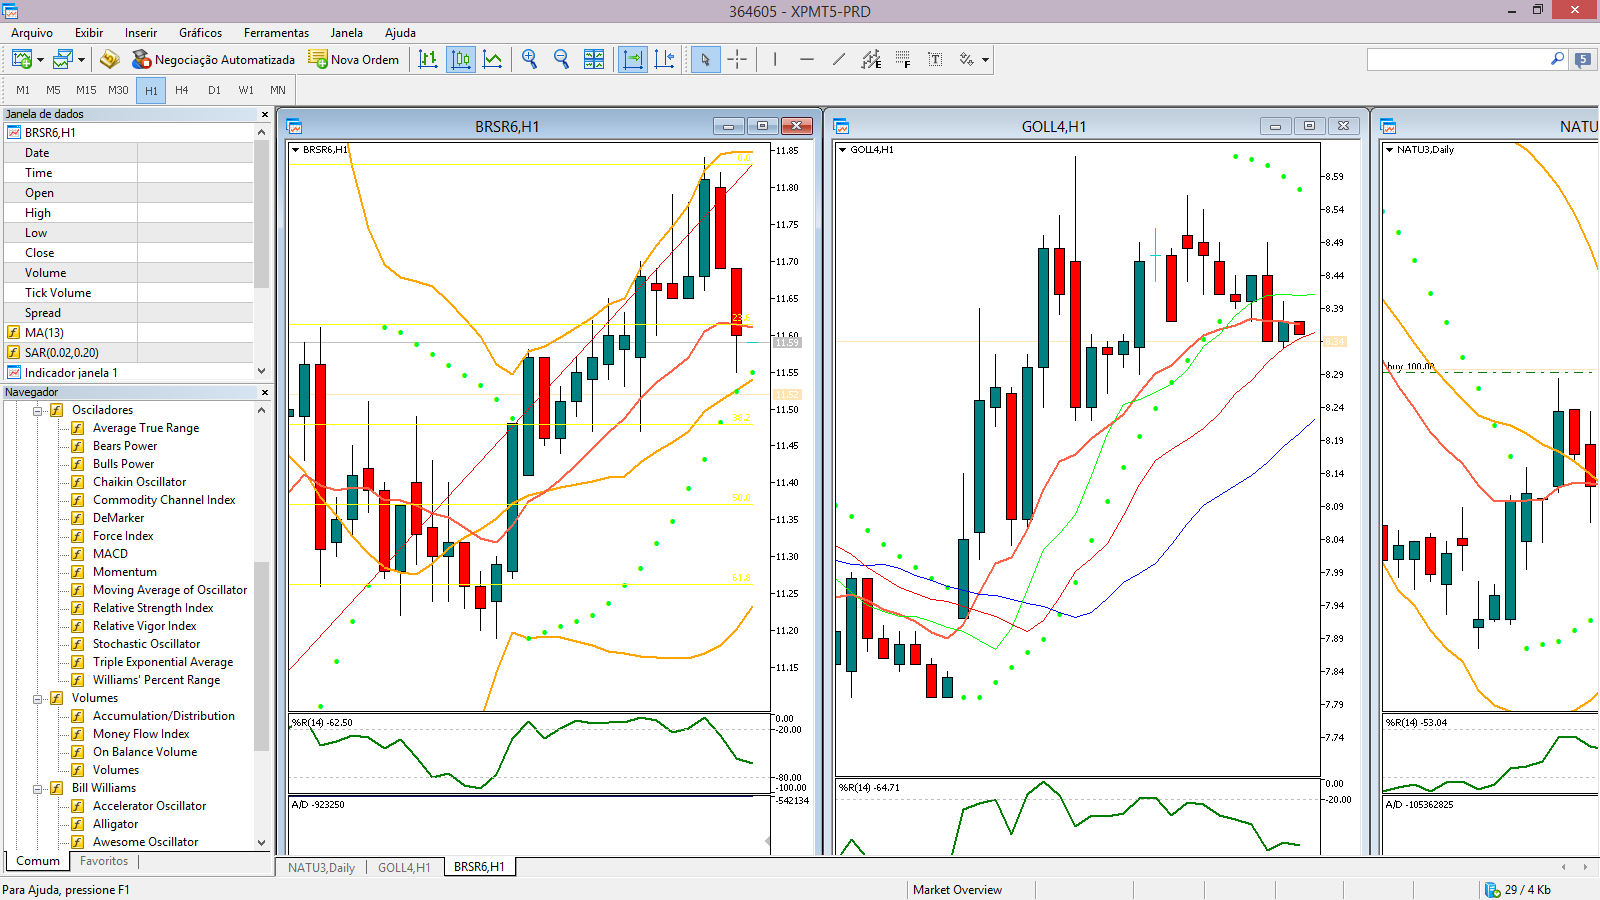
Task: Select the line chart display mode
Action: (493, 59)
